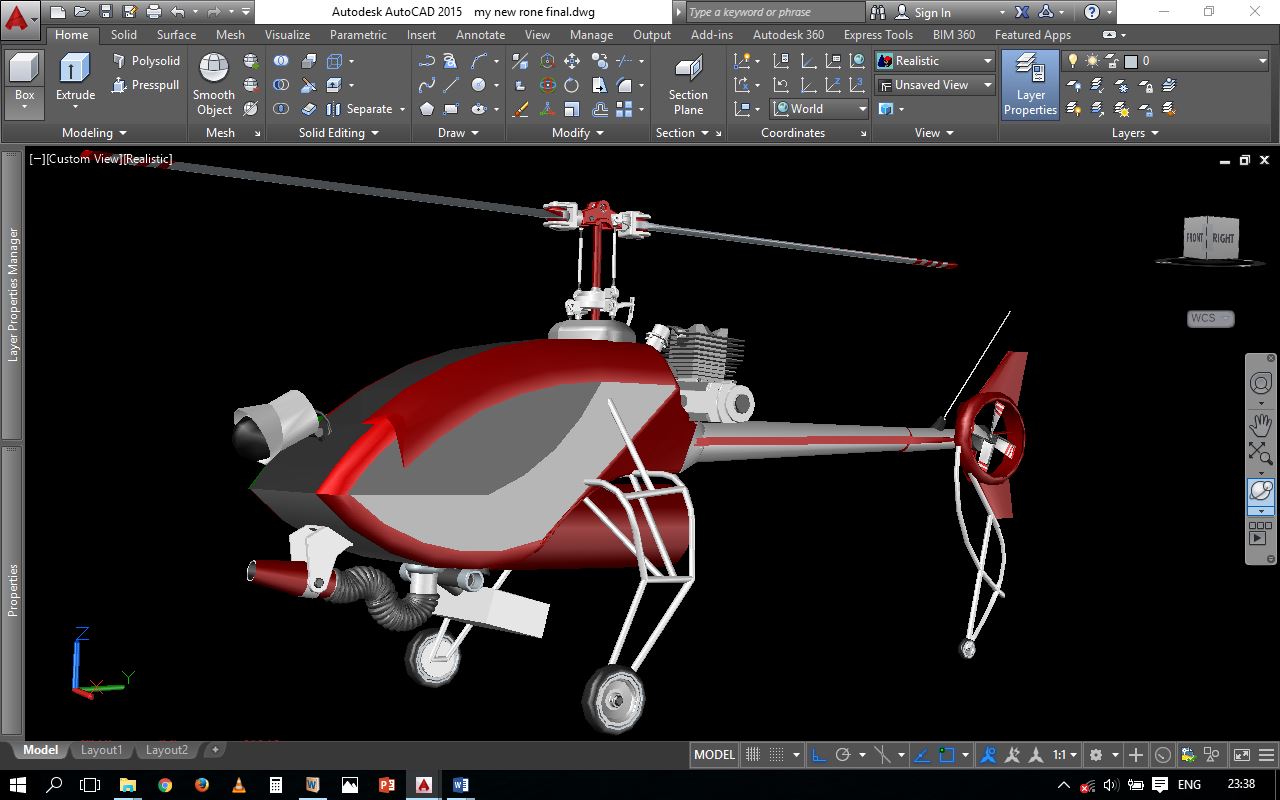Toggle the grid display in status bar
This screenshot has width=1280, height=800.
click(x=753, y=755)
